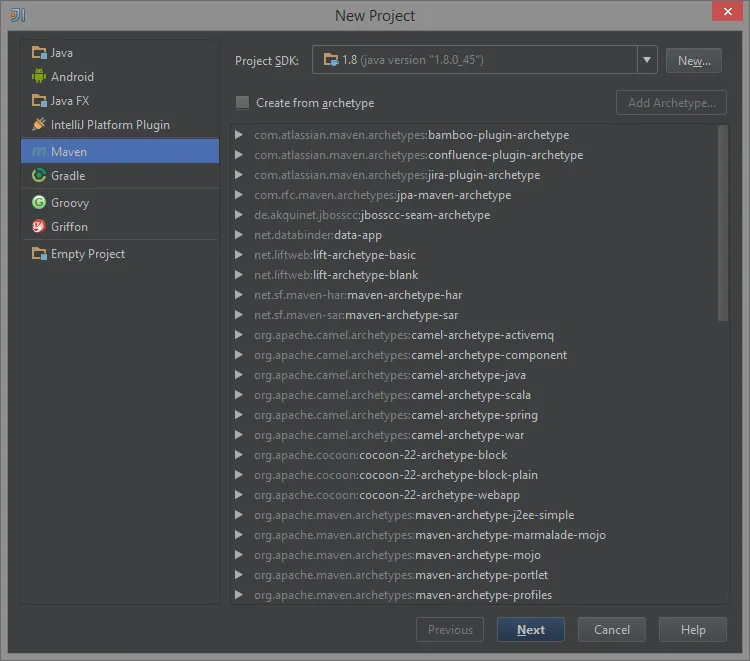Image resolution: width=750 pixels, height=661 pixels.
Task: Open the Help button
Action: pyautogui.click(x=693, y=630)
